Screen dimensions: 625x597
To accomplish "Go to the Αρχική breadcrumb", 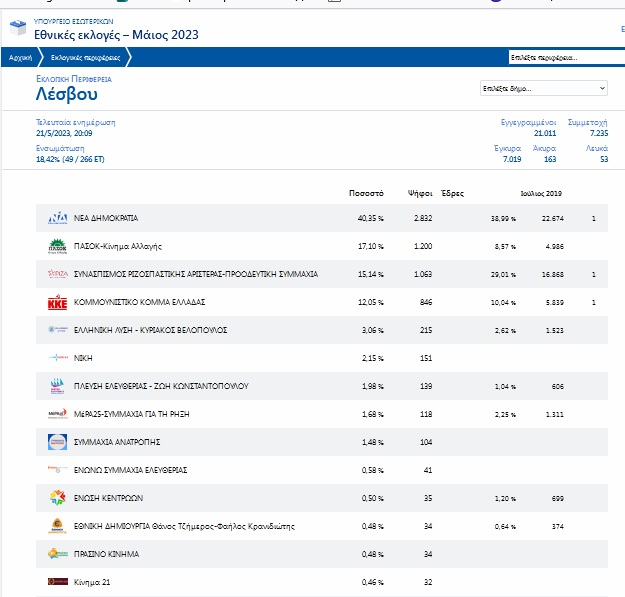I will 20,57.
